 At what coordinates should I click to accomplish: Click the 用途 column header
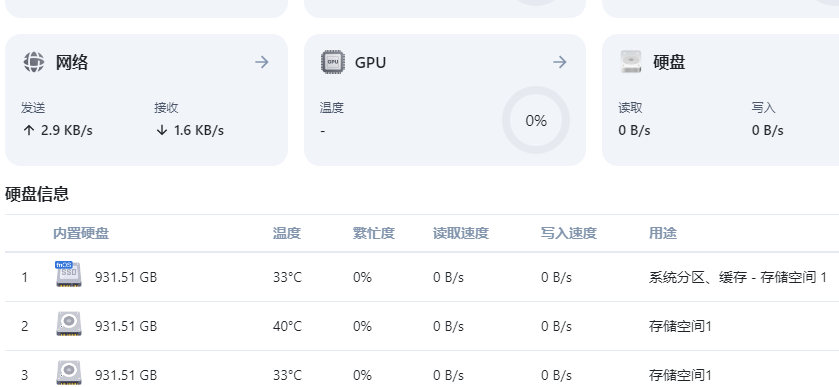click(663, 233)
